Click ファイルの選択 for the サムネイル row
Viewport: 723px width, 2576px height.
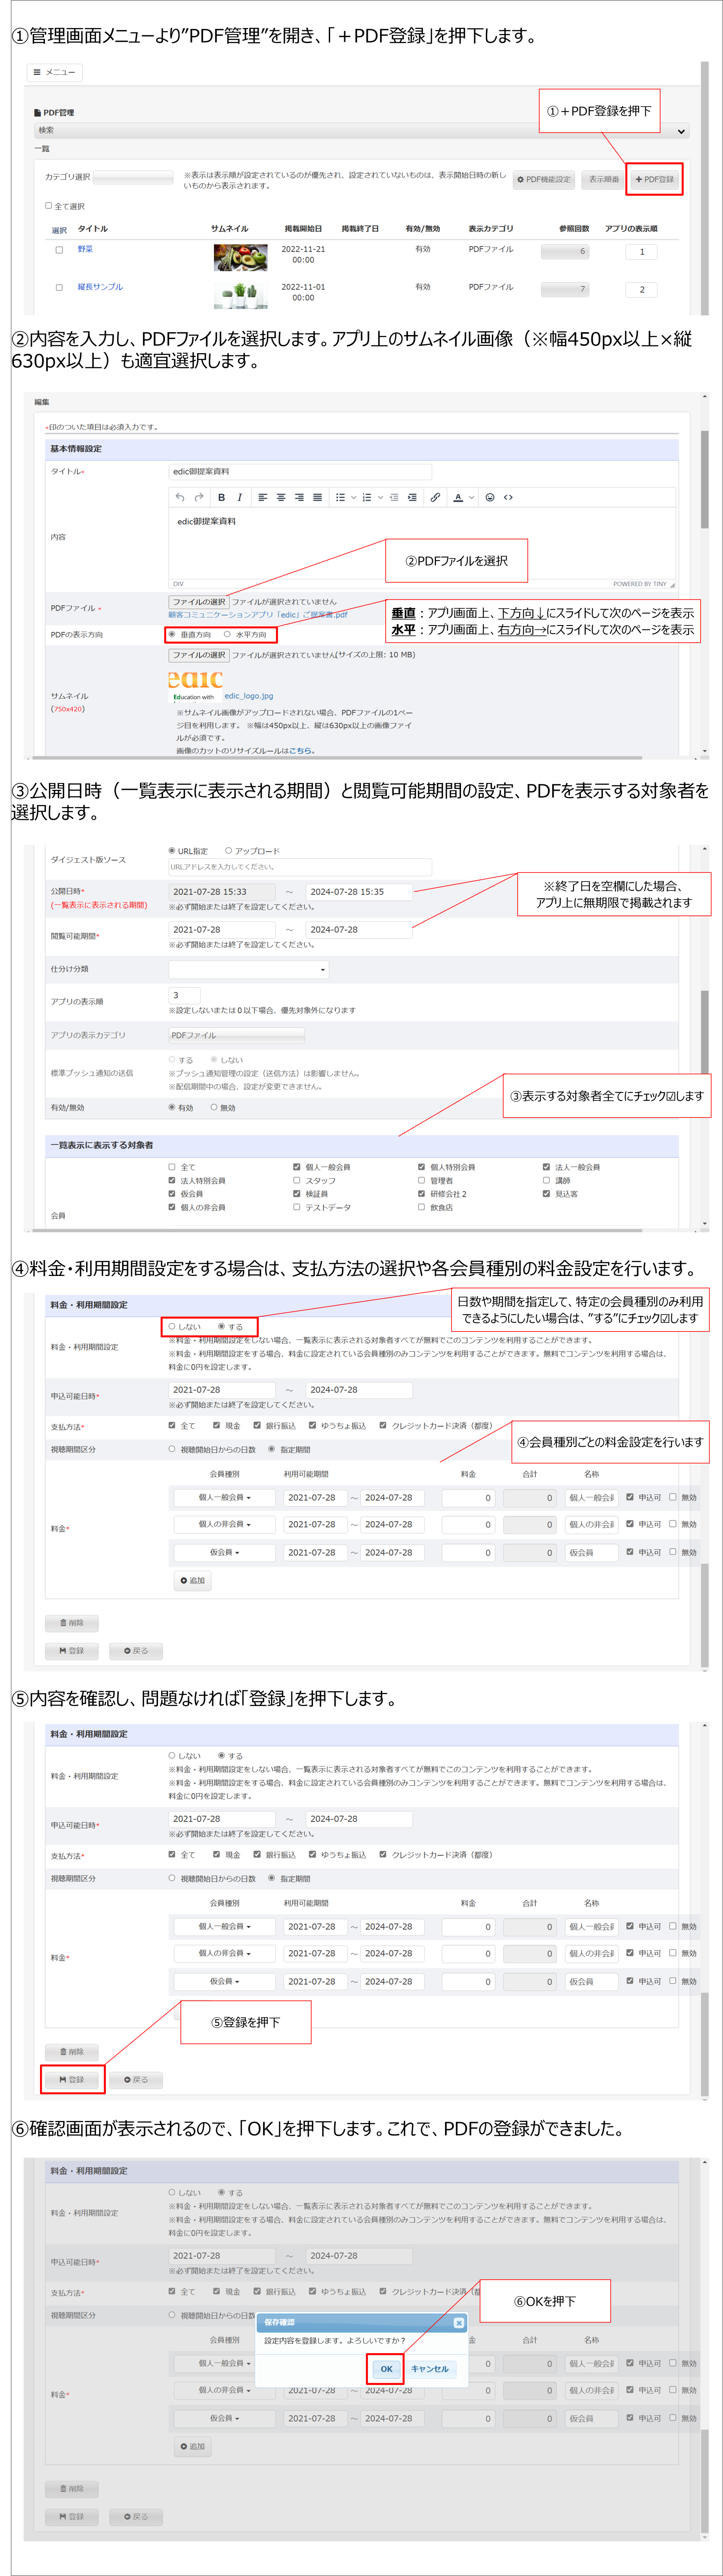[x=198, y=655]
